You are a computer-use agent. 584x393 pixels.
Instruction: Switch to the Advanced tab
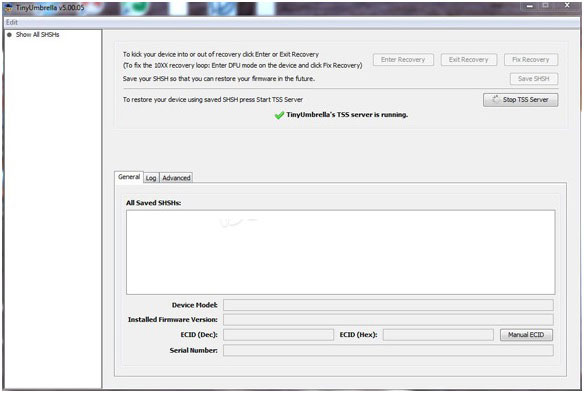click(x=176, y=178)
